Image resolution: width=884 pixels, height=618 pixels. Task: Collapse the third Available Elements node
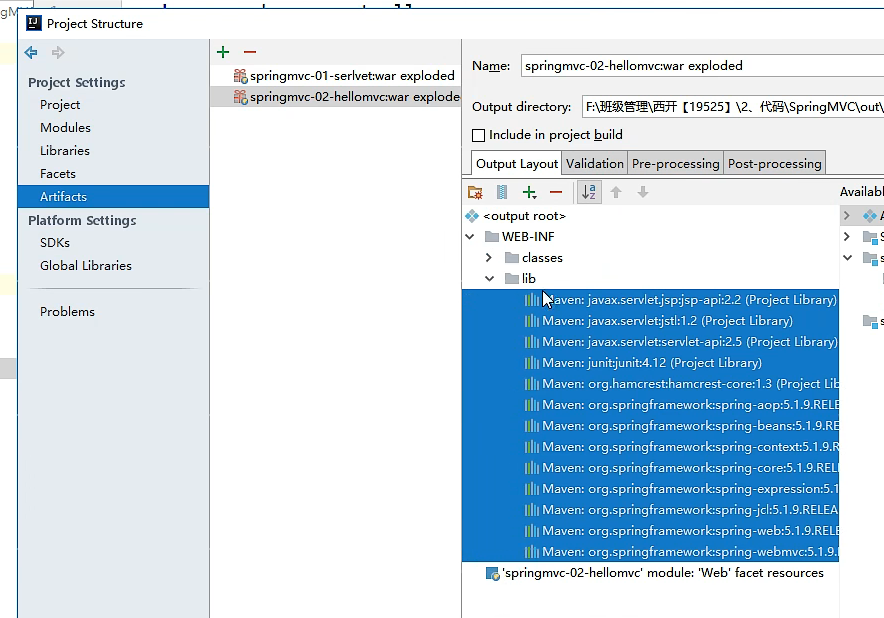click(x=847, y=258)
